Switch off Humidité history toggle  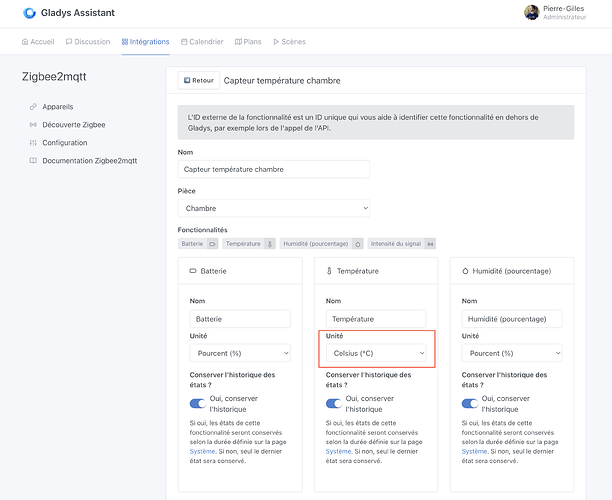point(471,404)
